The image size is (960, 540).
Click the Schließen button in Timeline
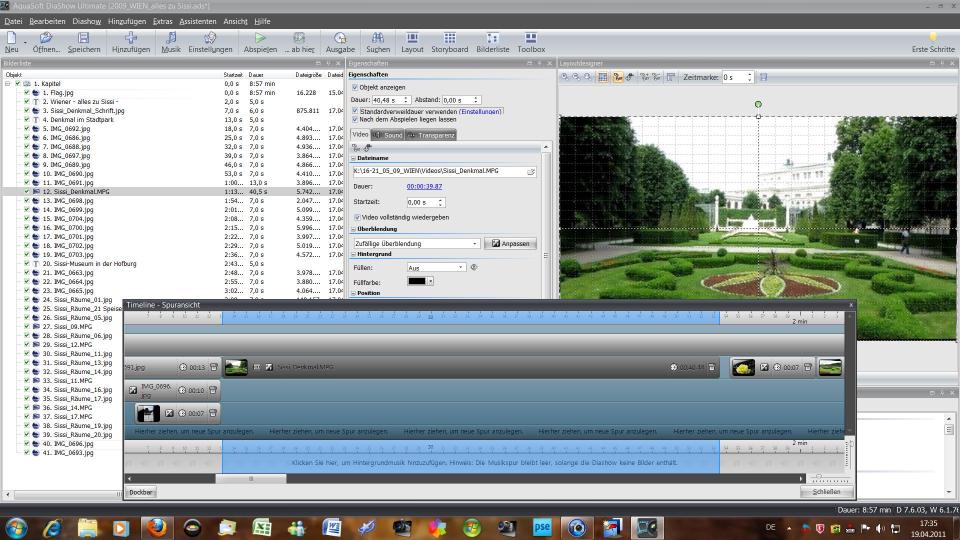826,492
